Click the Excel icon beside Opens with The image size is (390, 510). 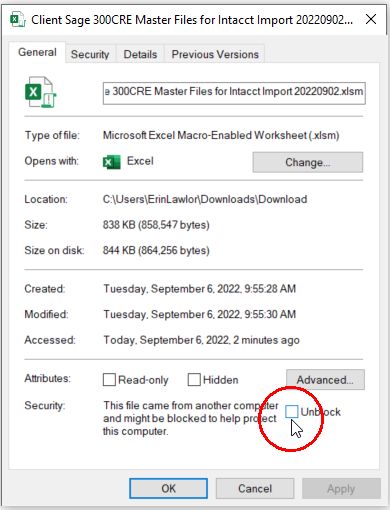click(111, 162)
